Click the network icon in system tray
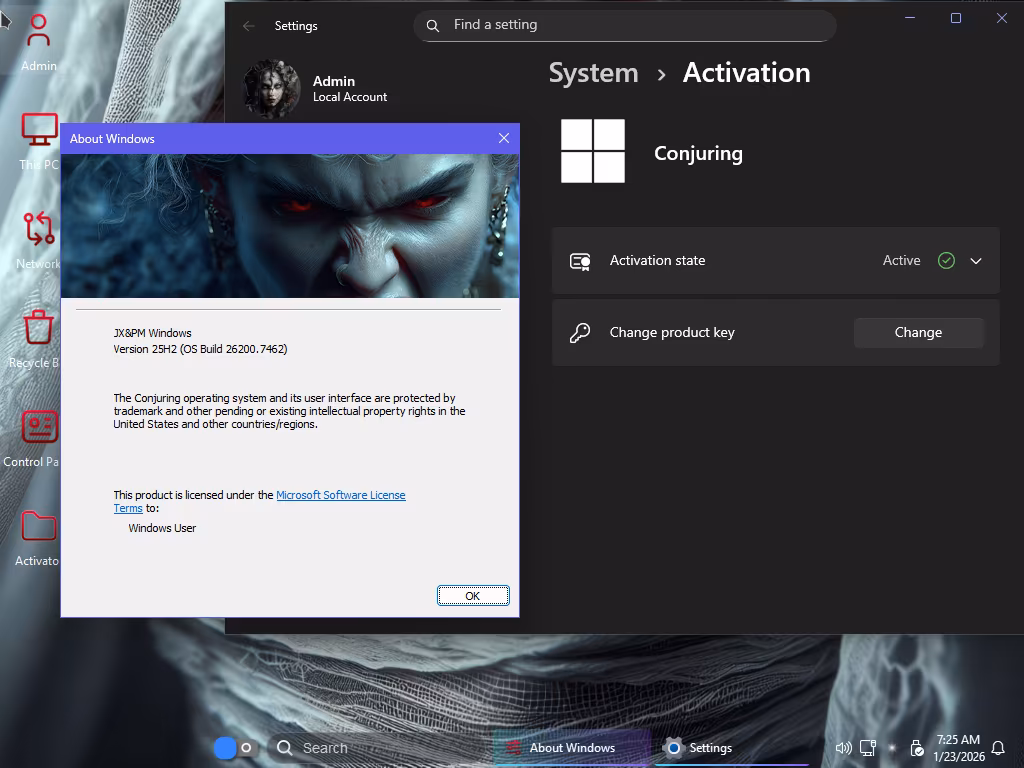Viewport: 1024px width, 768px height. tap(868, 748)
